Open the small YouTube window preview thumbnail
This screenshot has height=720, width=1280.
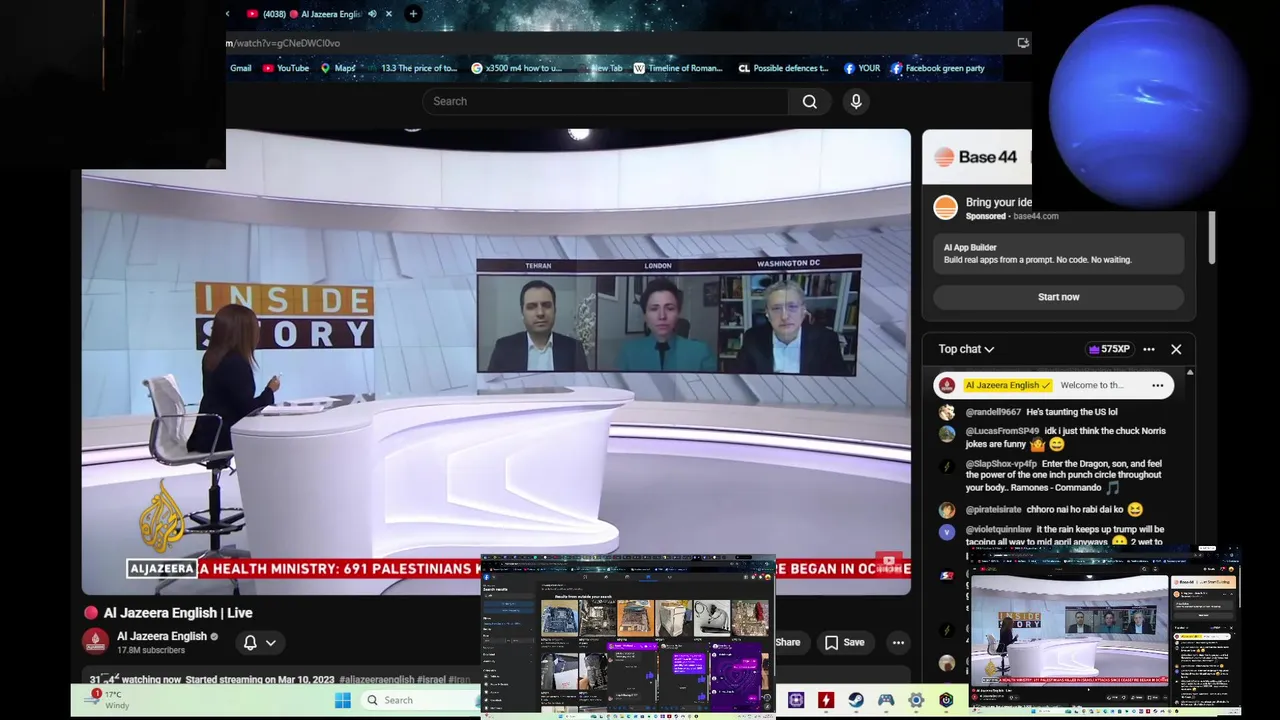coord(1104,632)
